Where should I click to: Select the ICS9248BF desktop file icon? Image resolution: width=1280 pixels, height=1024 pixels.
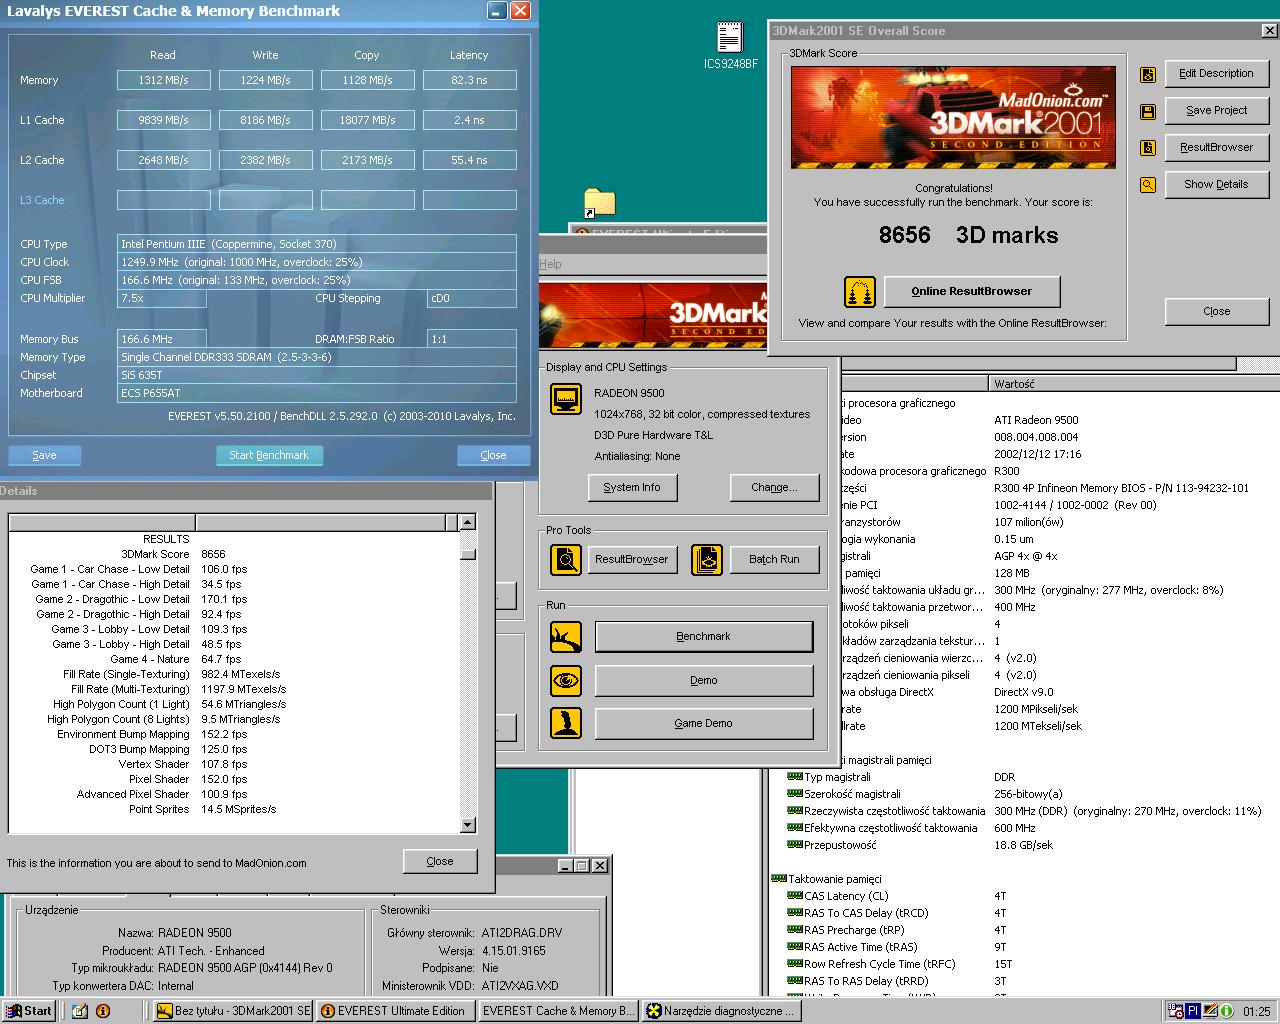point(730,46)
